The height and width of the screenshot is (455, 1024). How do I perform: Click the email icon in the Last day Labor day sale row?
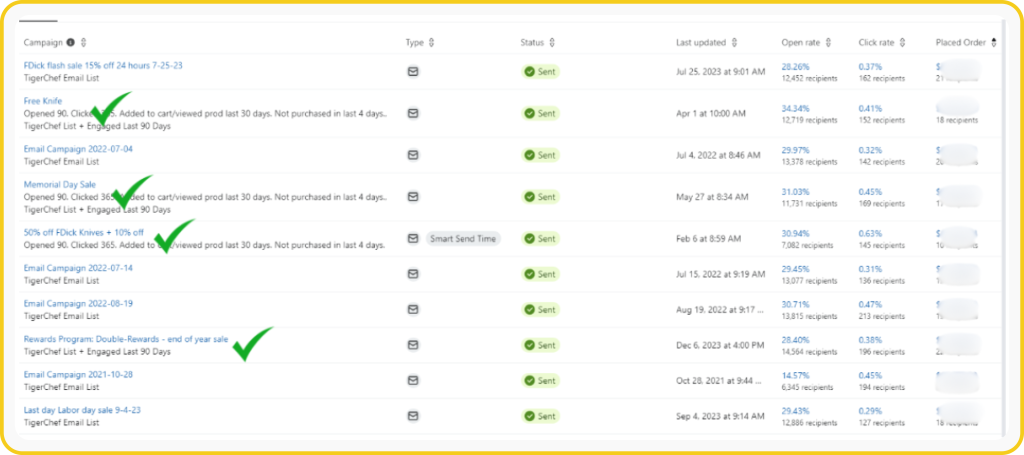tap(412, 416)
